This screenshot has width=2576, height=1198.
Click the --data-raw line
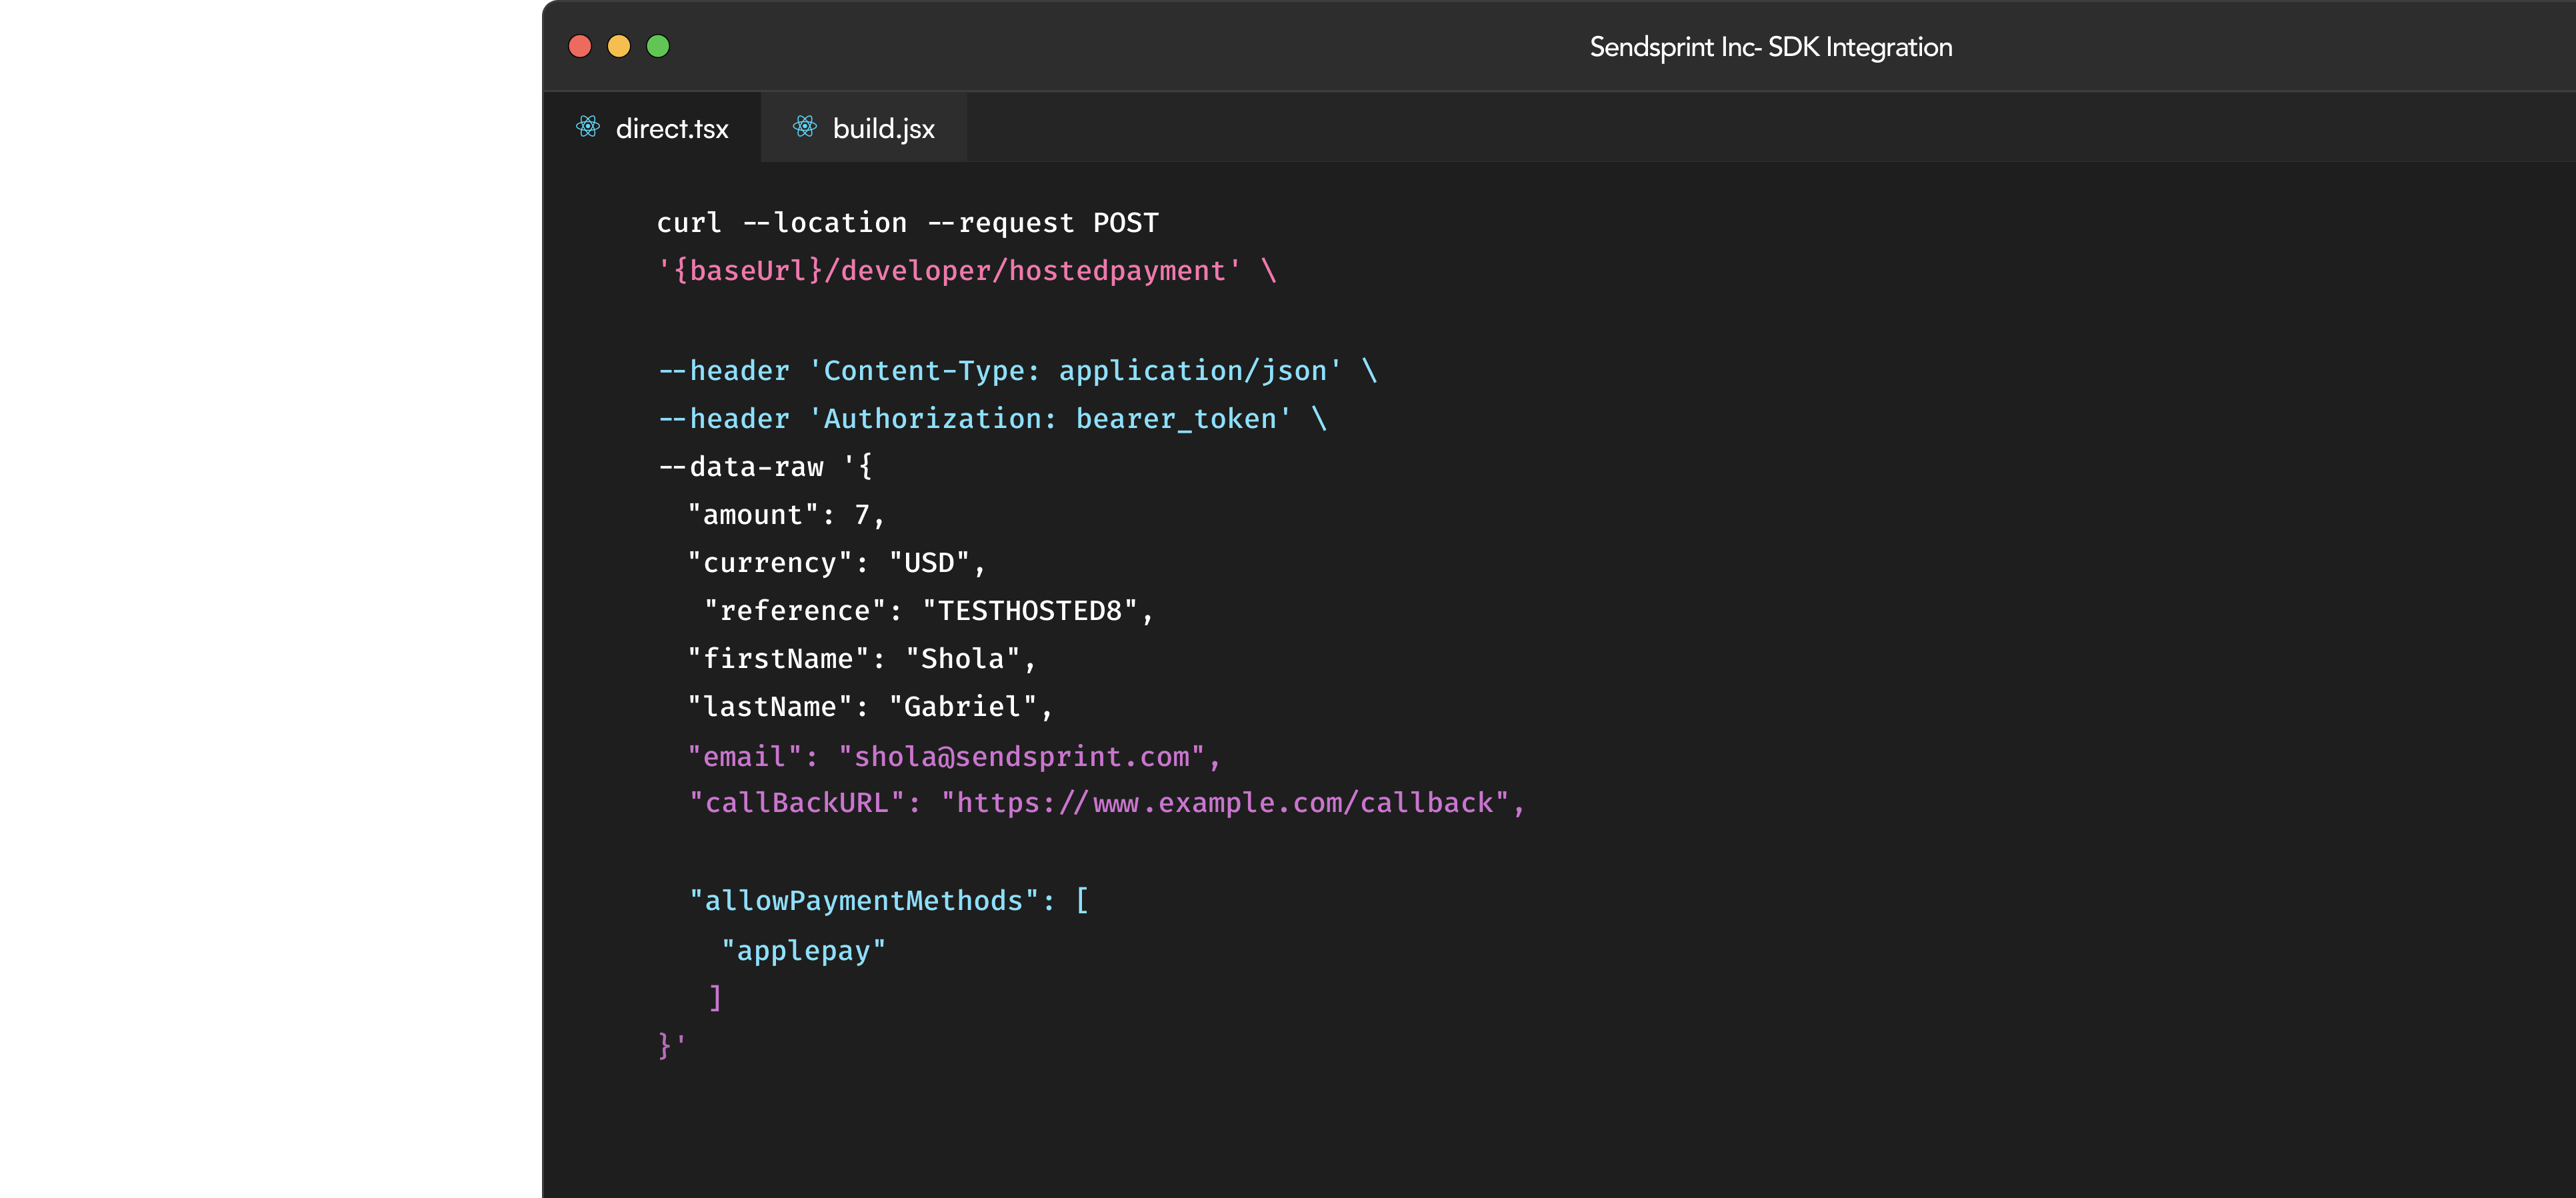pyautogui.click(x=765, y=467)
